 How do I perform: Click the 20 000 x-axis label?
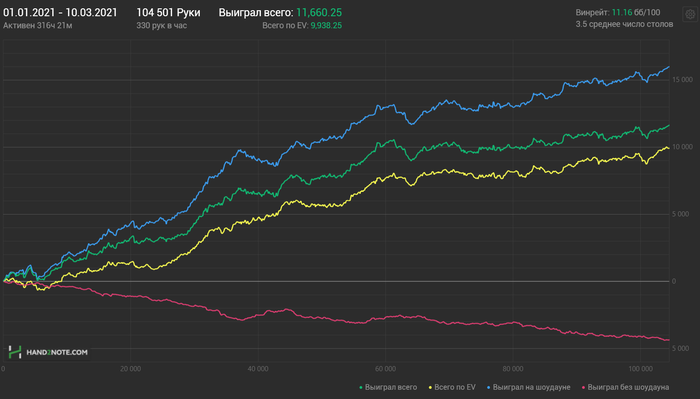[x=130, y=369]
